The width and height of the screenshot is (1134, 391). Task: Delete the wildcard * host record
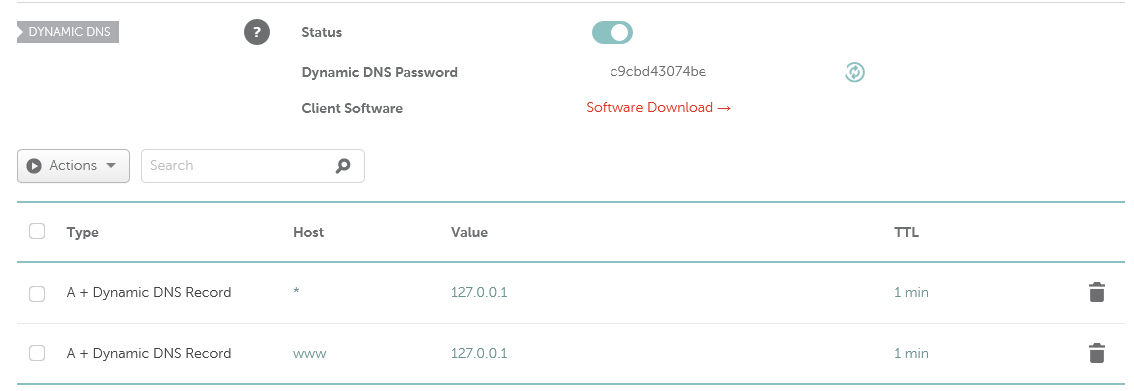(1096, 293)
